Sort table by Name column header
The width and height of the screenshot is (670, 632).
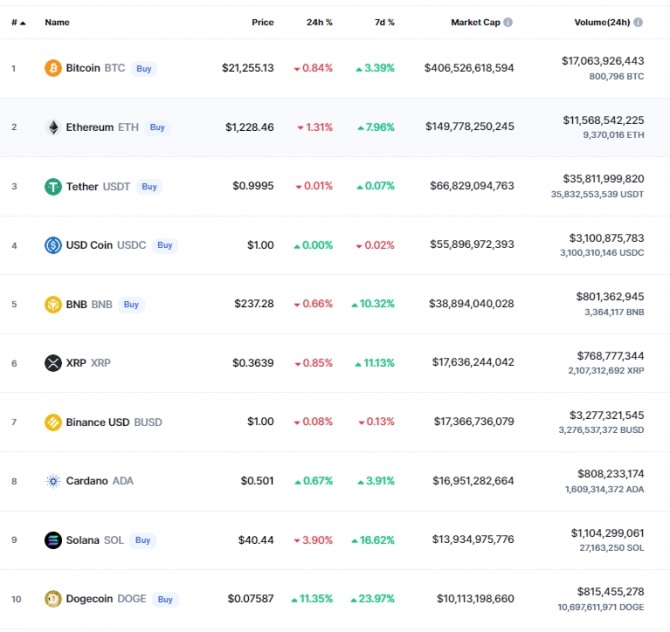click(x=57, y=22)
